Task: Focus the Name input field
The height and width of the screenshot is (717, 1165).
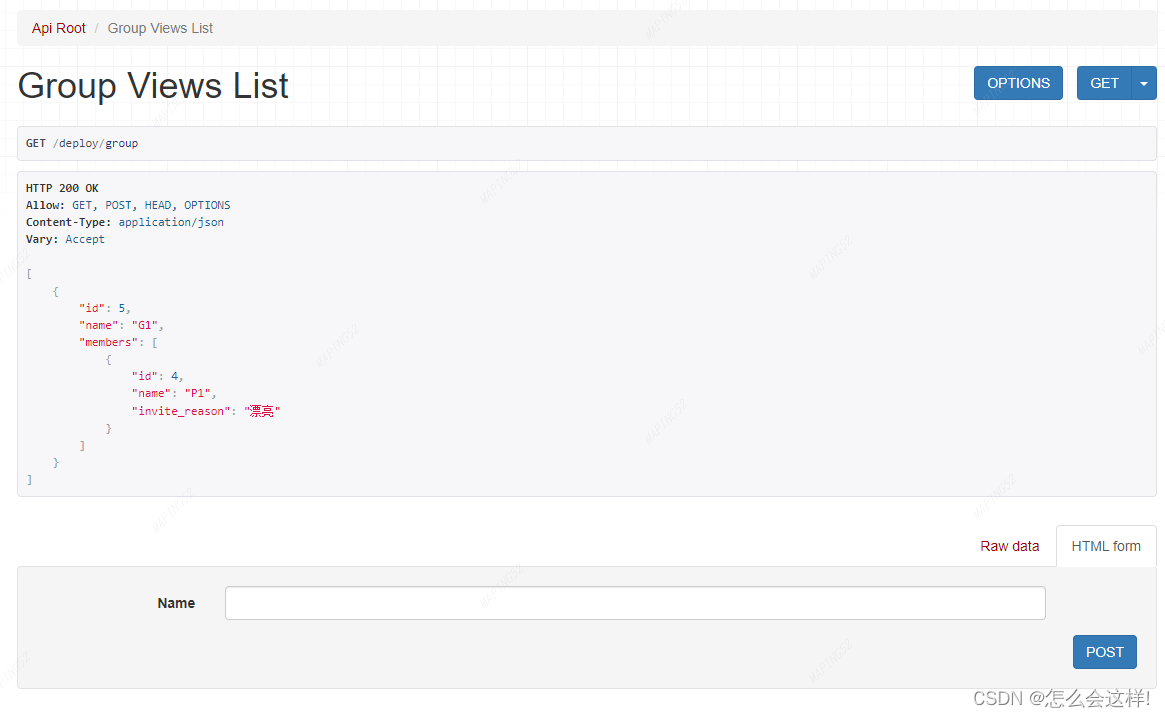Action: pos(635,603)
